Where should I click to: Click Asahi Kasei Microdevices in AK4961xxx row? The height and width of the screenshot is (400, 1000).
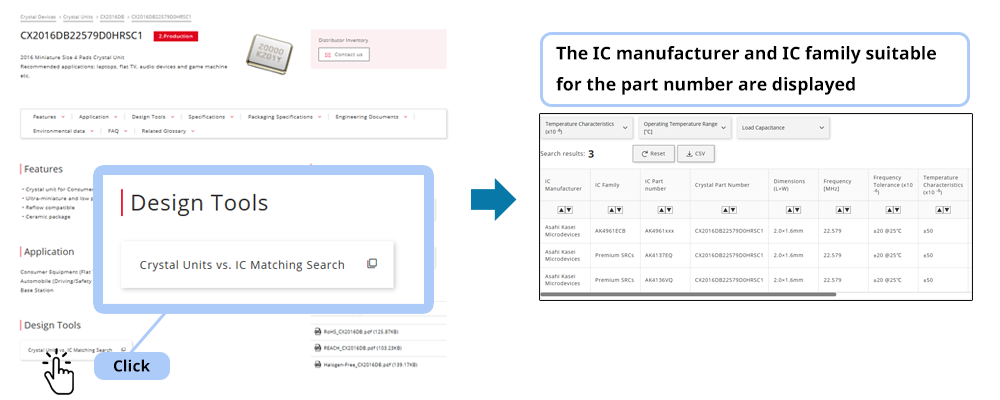pos(563,230)
